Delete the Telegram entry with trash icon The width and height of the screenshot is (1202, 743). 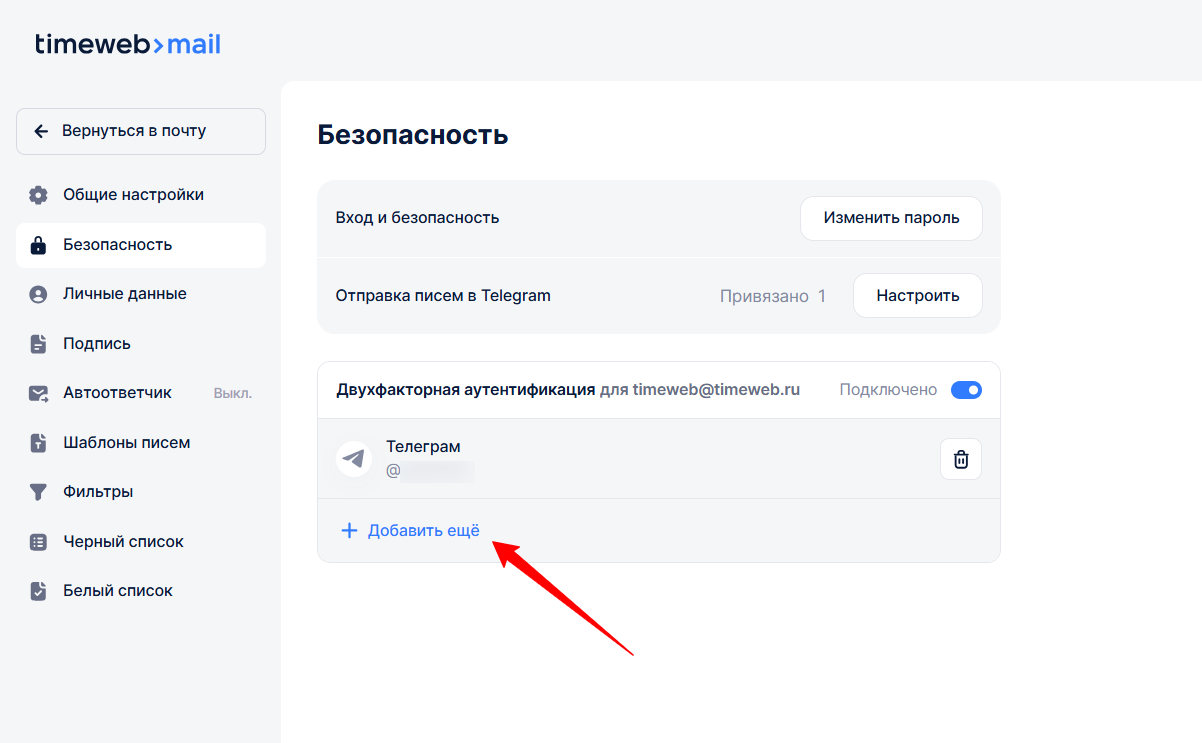pos(960,459)
